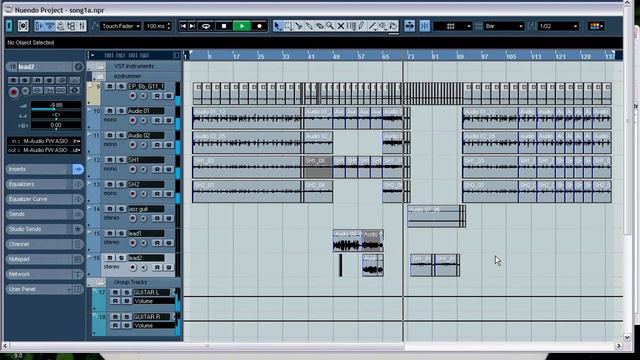Viewport: 640px width, 360px height.
Task: Solo the Audio 02 track
Action: click(121, 135)
